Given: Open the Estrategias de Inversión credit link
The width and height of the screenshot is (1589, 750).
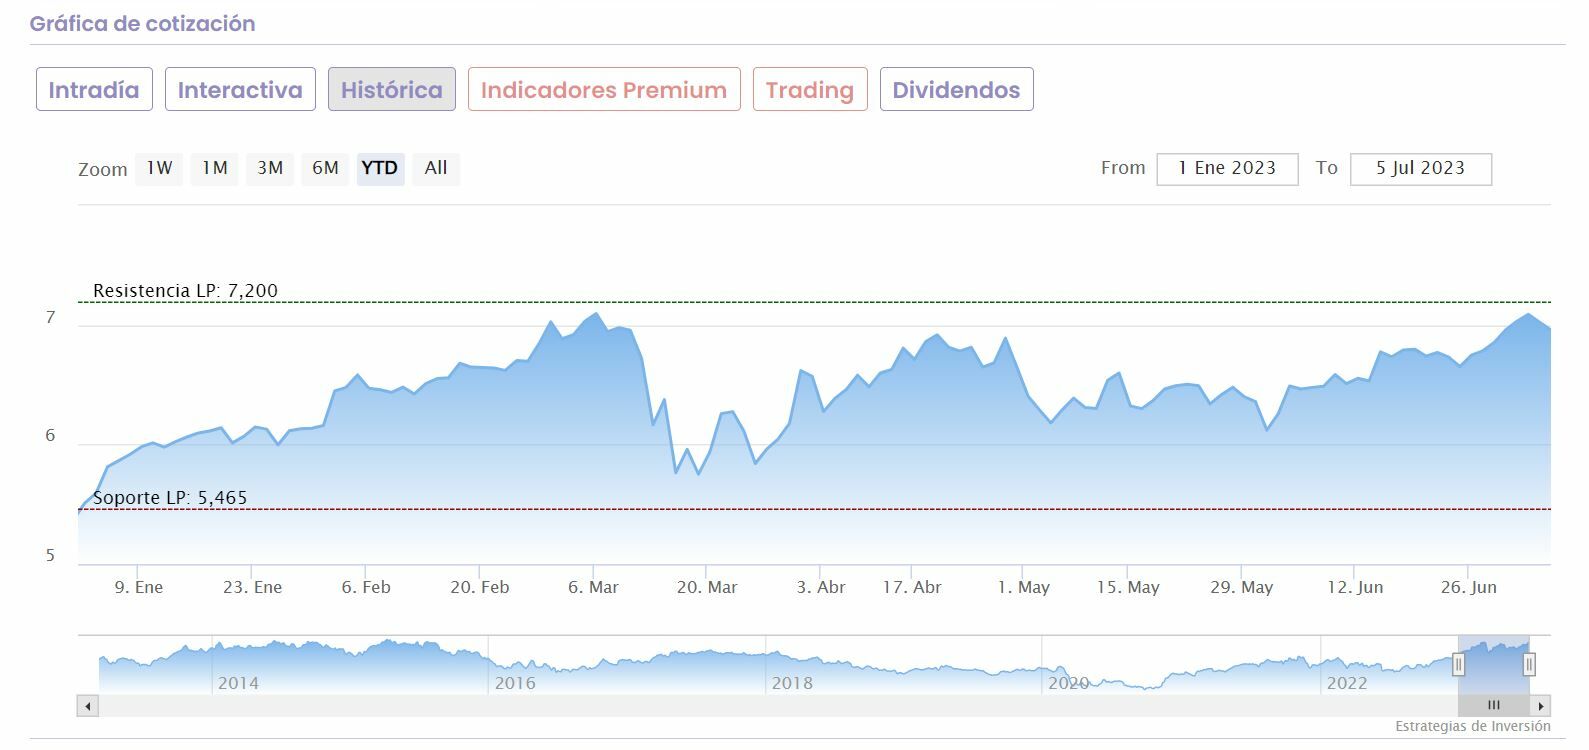Looking at the screenshot, I should (1472, 726).
